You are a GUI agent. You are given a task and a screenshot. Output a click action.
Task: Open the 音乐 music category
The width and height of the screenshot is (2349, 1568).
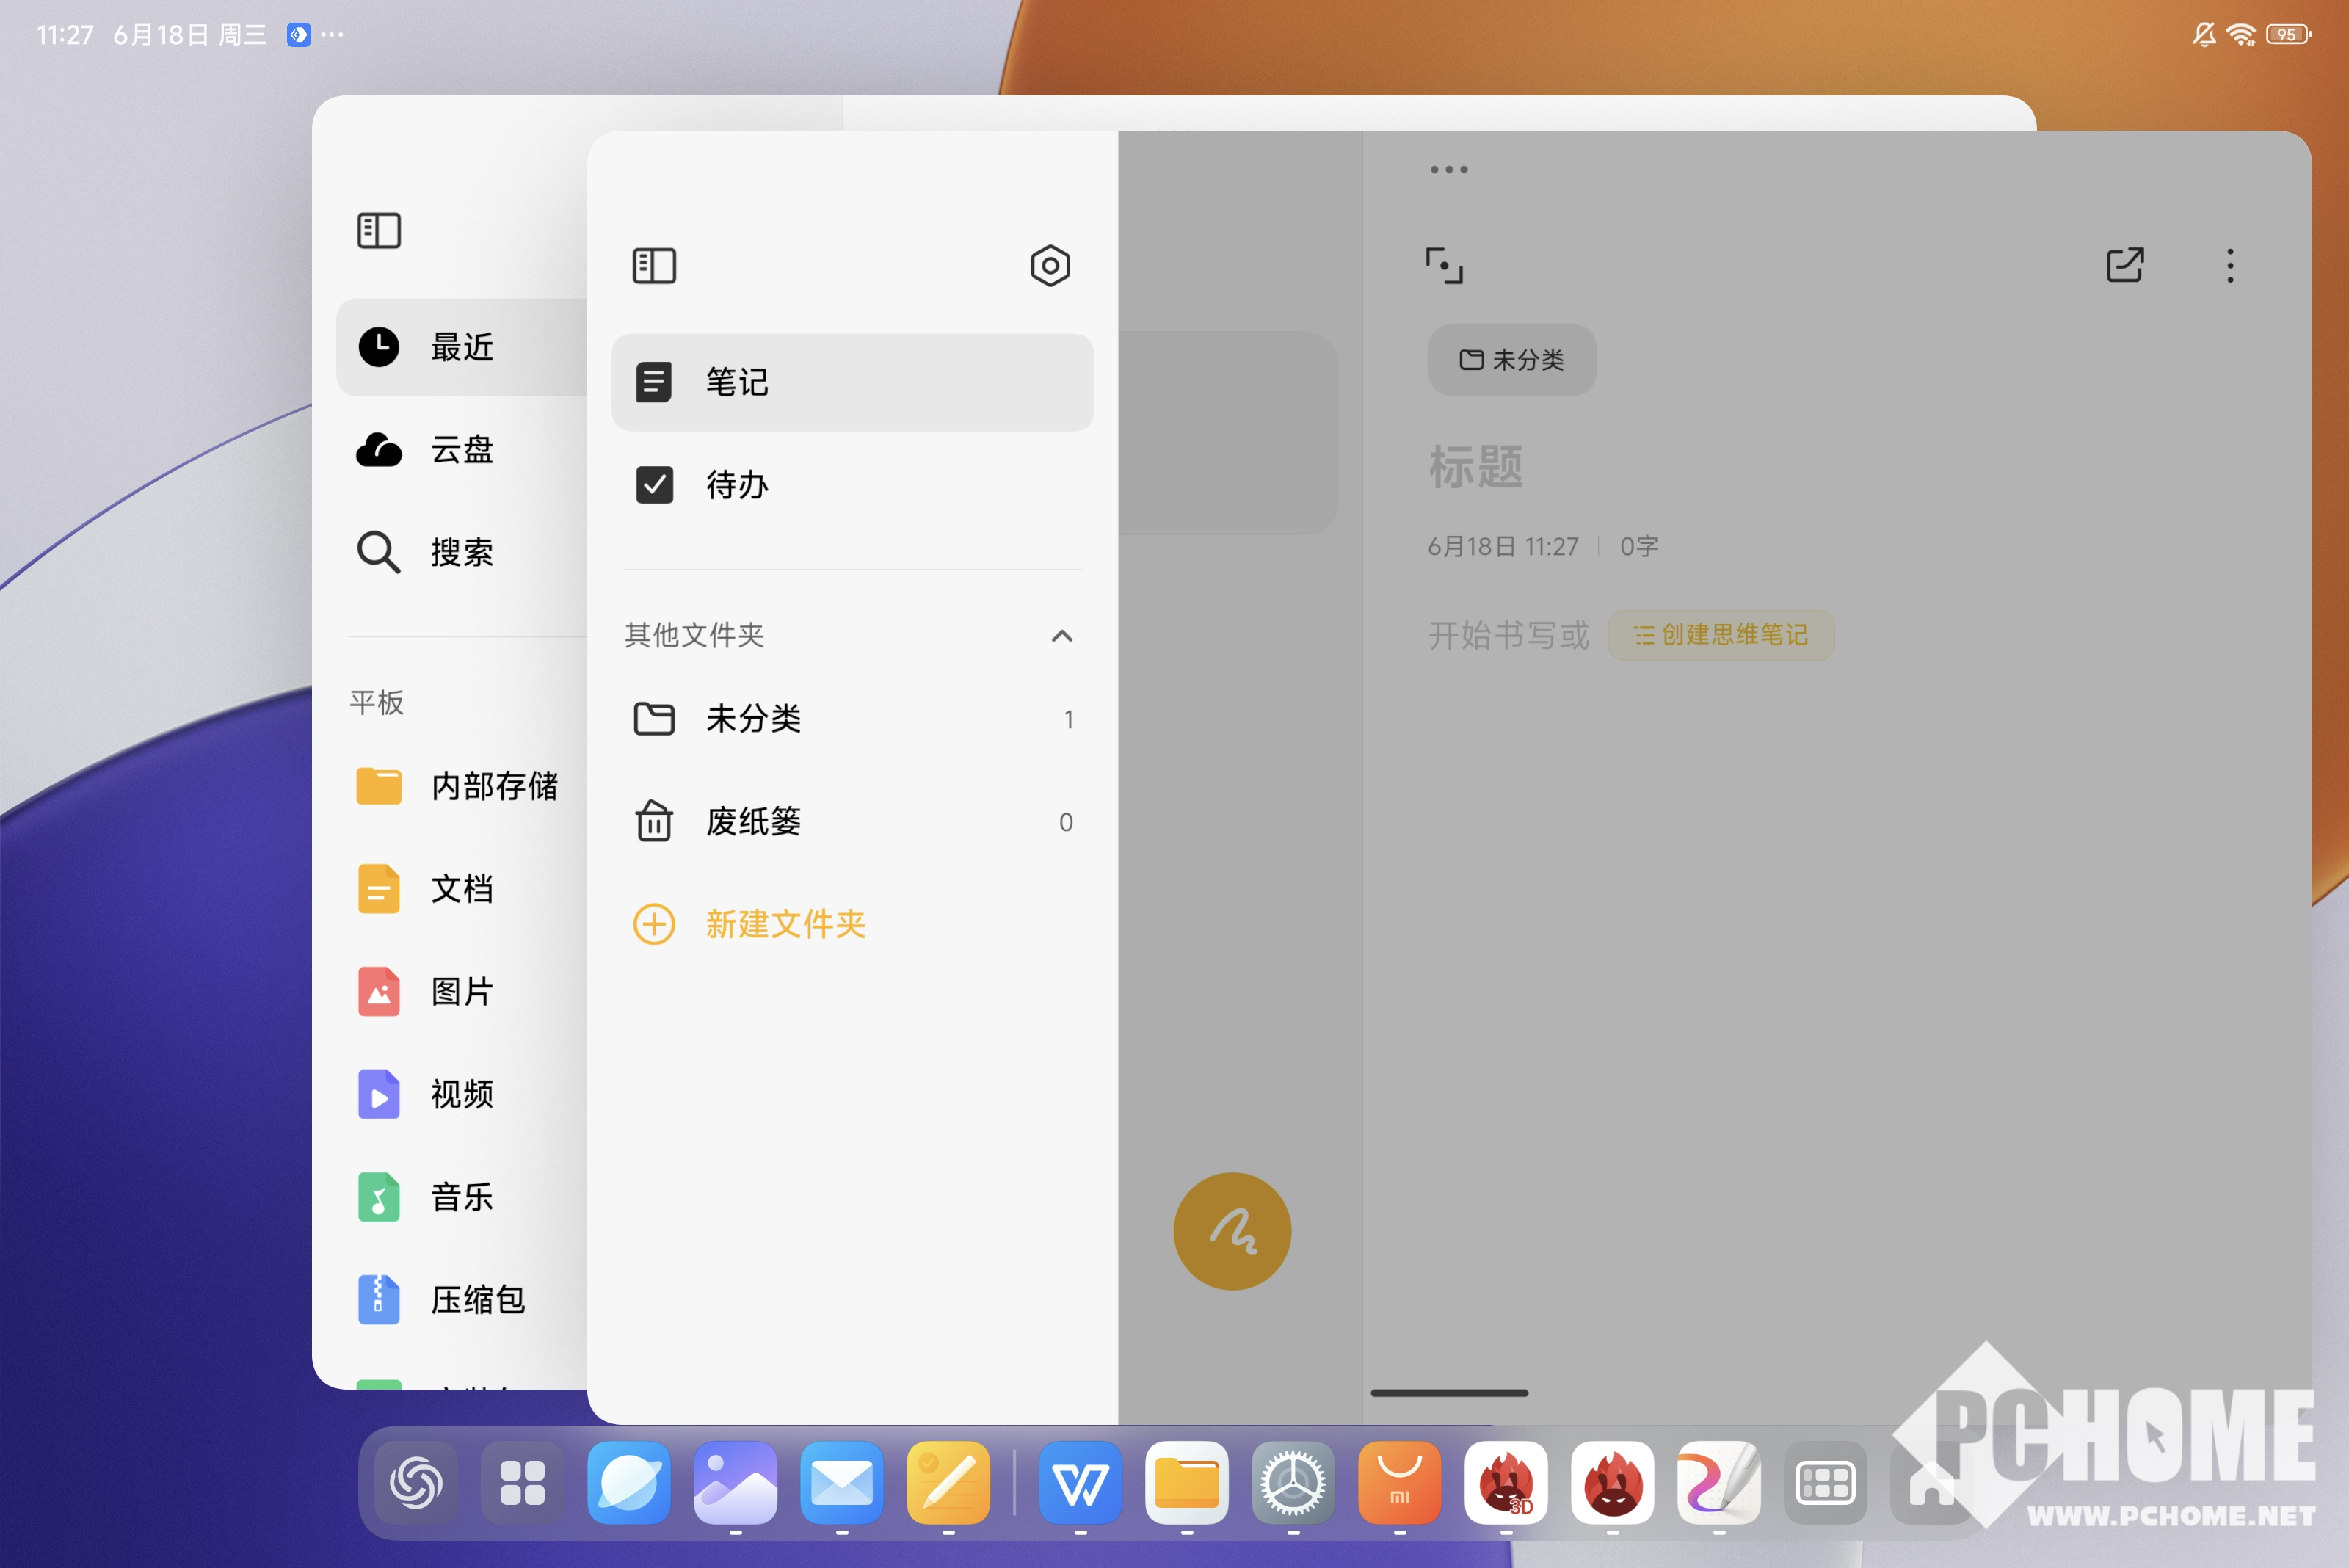tap(462, 1197)
